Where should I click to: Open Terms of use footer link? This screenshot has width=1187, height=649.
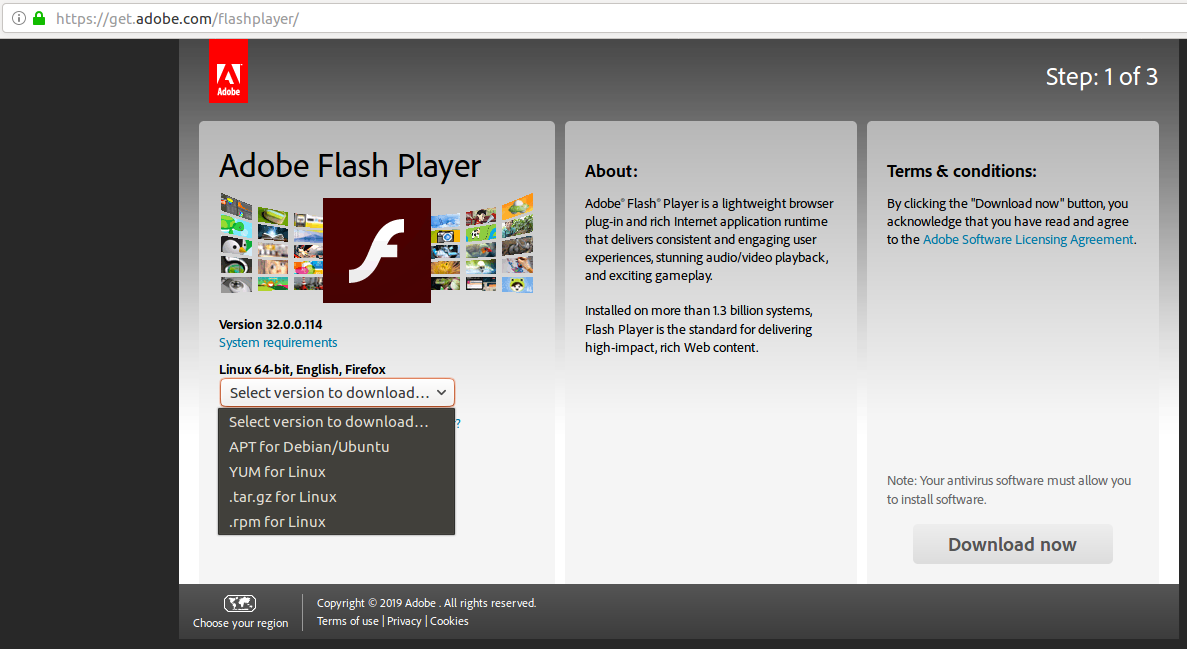pos(347,621)
